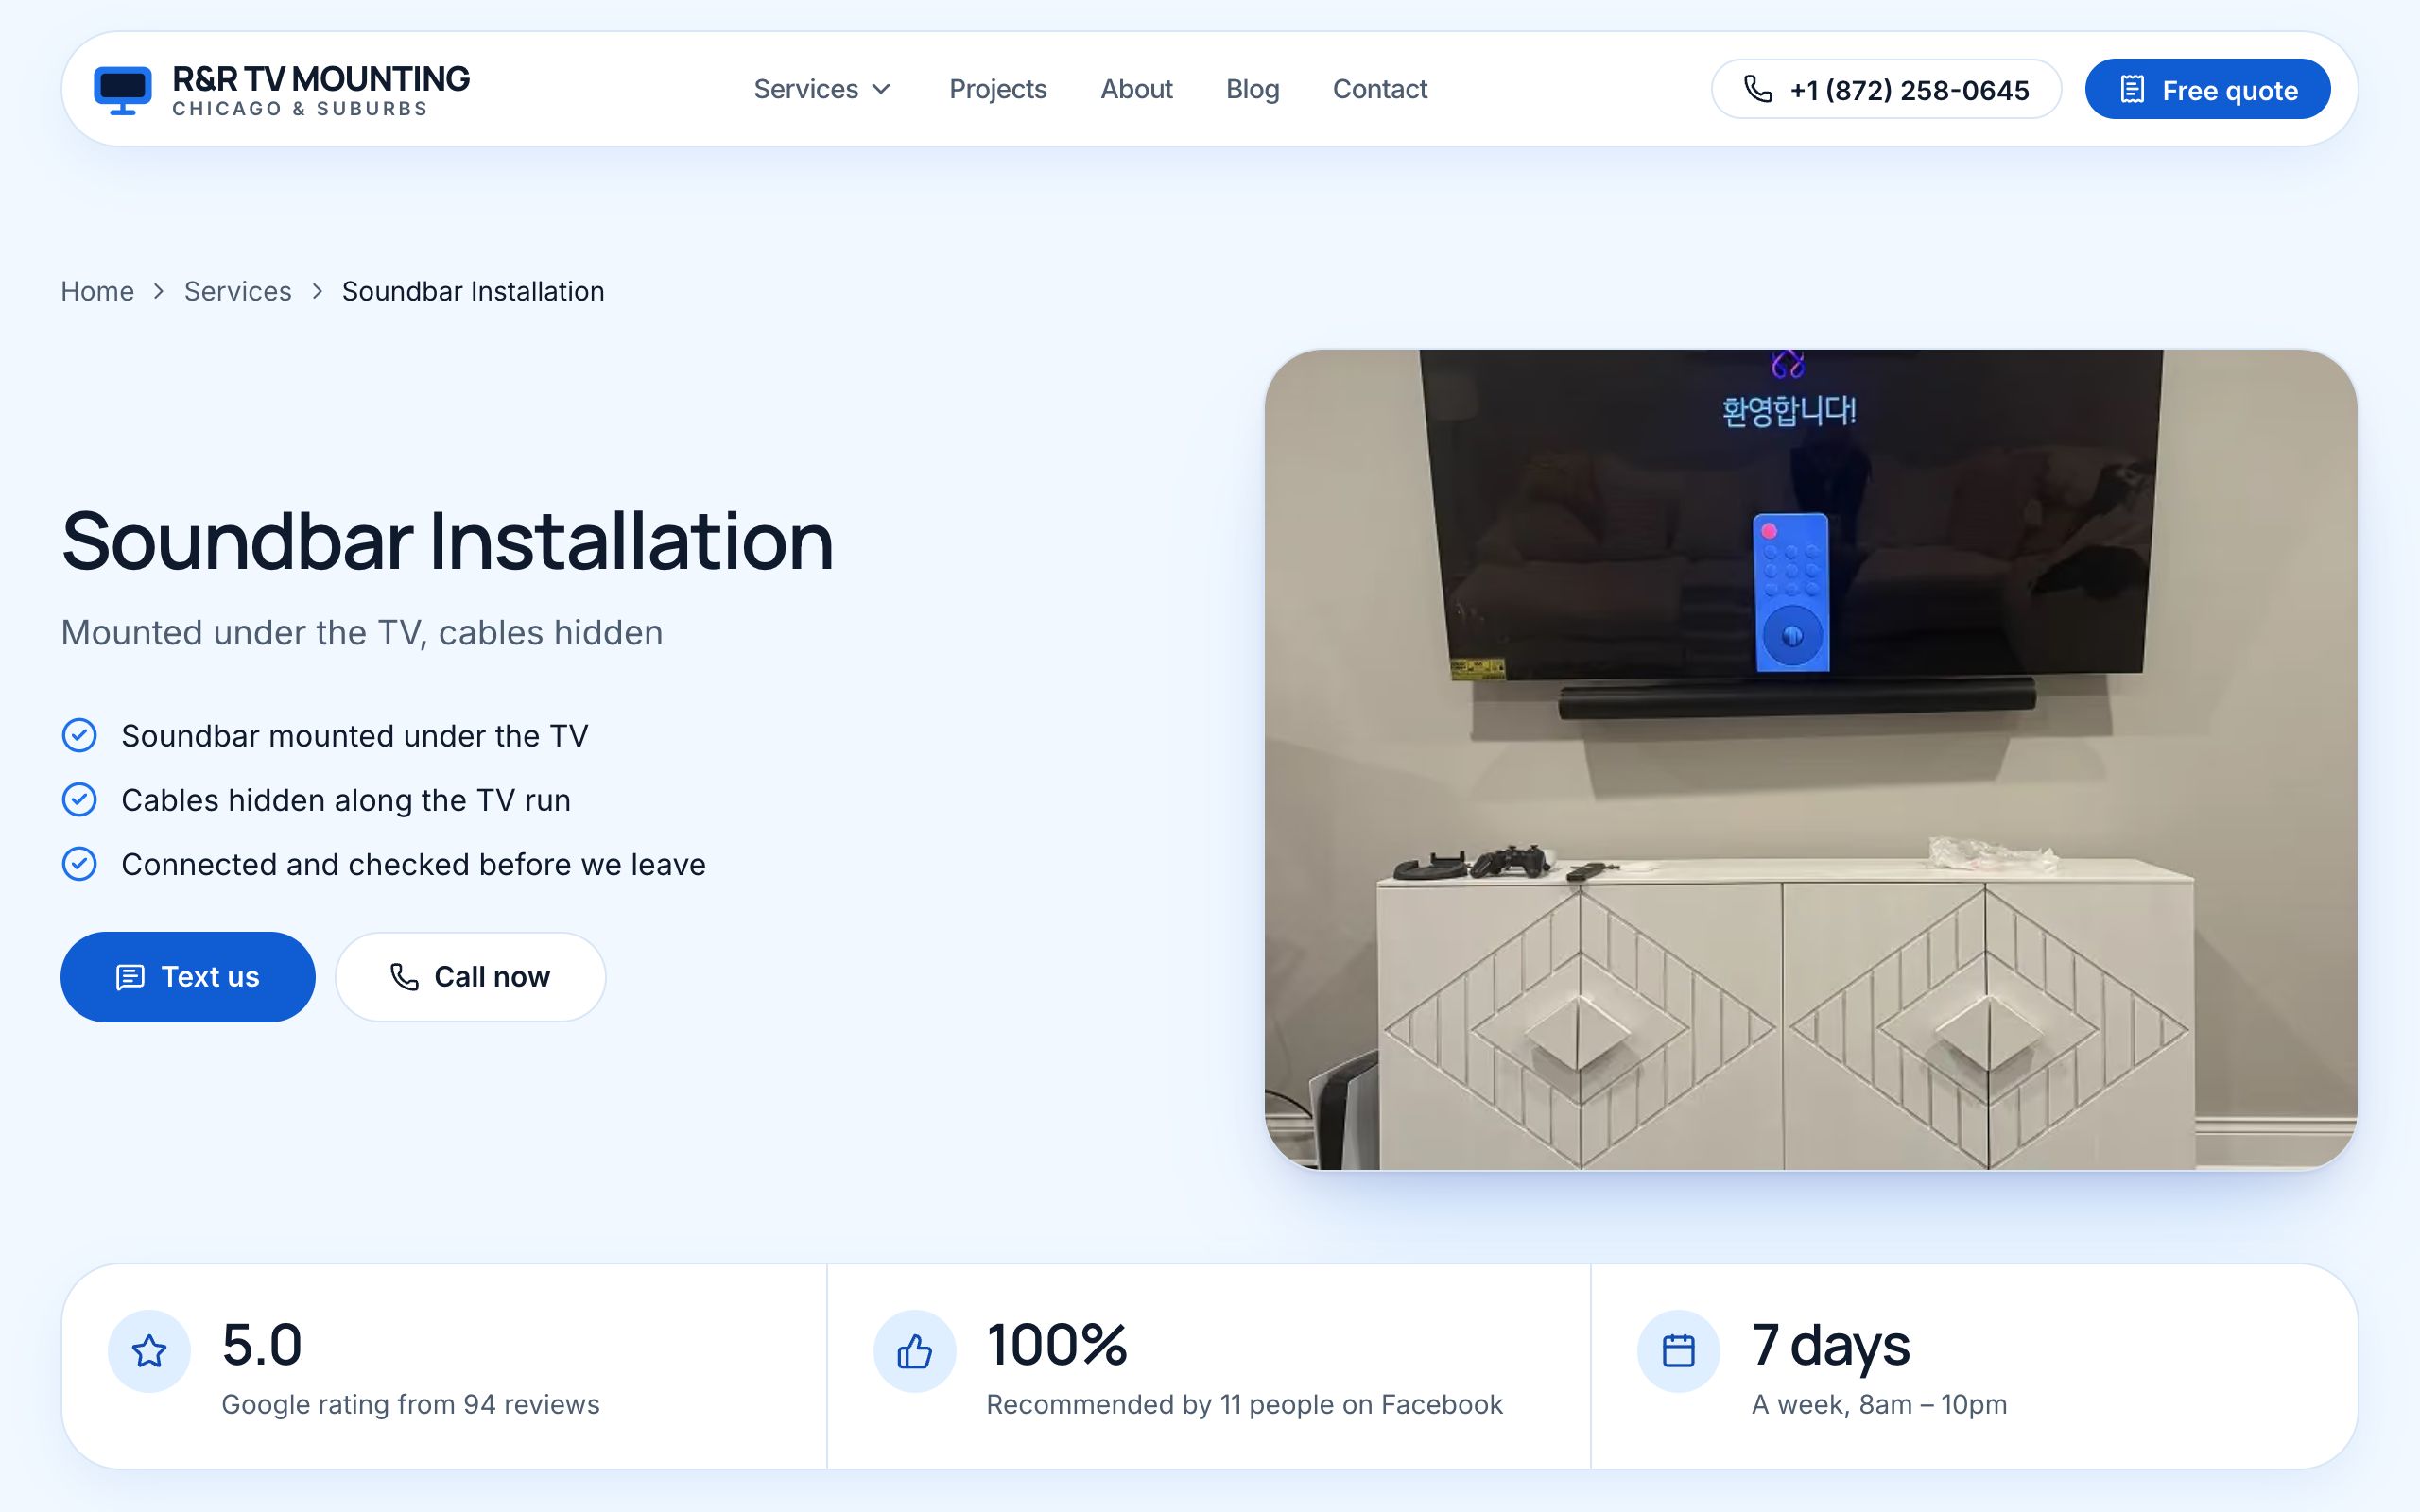Click 'Google rating from 94 reviews' text
The height and width of the screenshot is (1512, 2420).
click(410, 1404)
